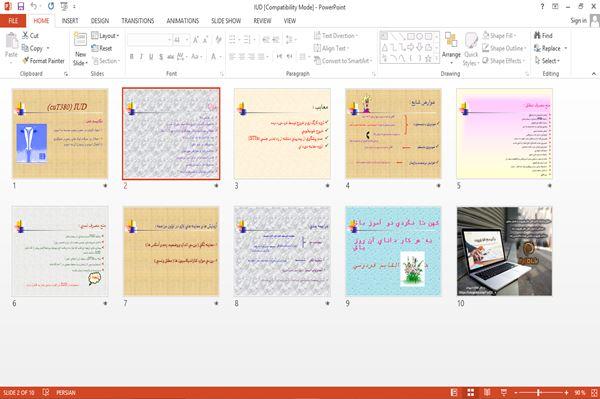600x399 pixels.
Task: Click the Copy button
Action: pyautogui.click(x=32, y=48)
